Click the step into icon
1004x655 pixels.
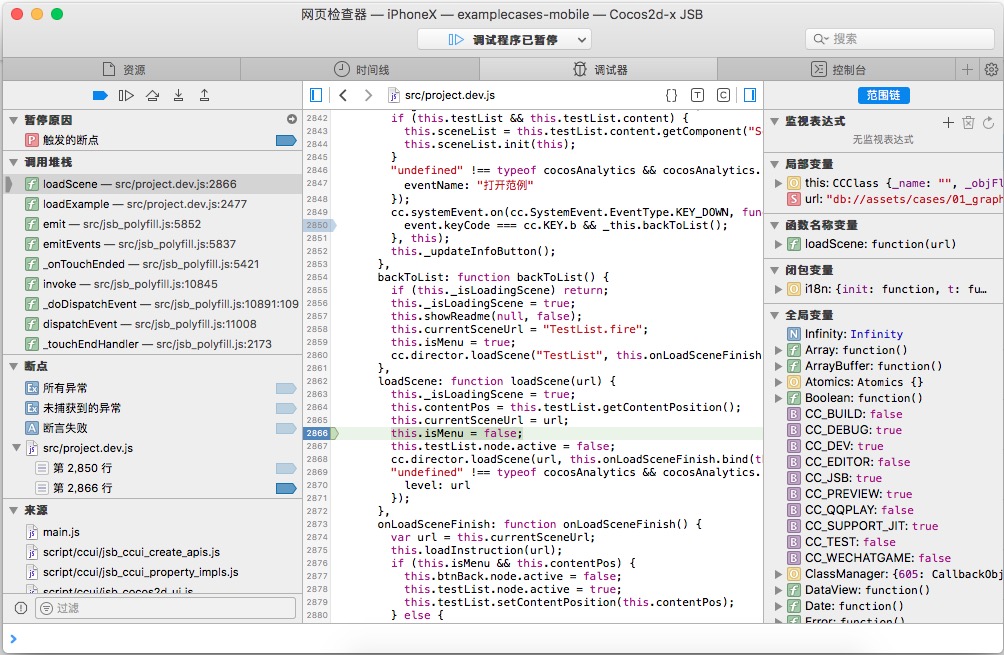click(179, 95)
